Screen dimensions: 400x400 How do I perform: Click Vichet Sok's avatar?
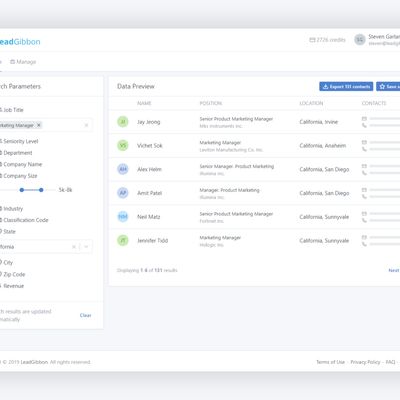123,145
